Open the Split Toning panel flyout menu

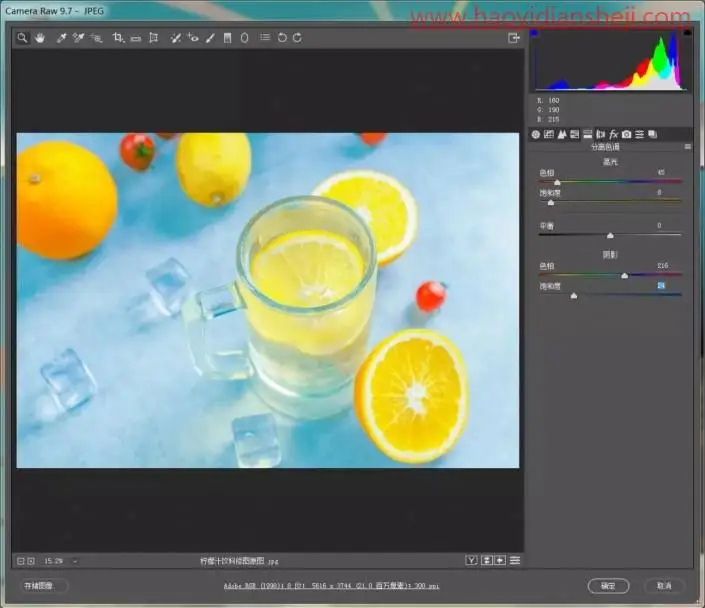pyautogui.click(x=687, y=147)
